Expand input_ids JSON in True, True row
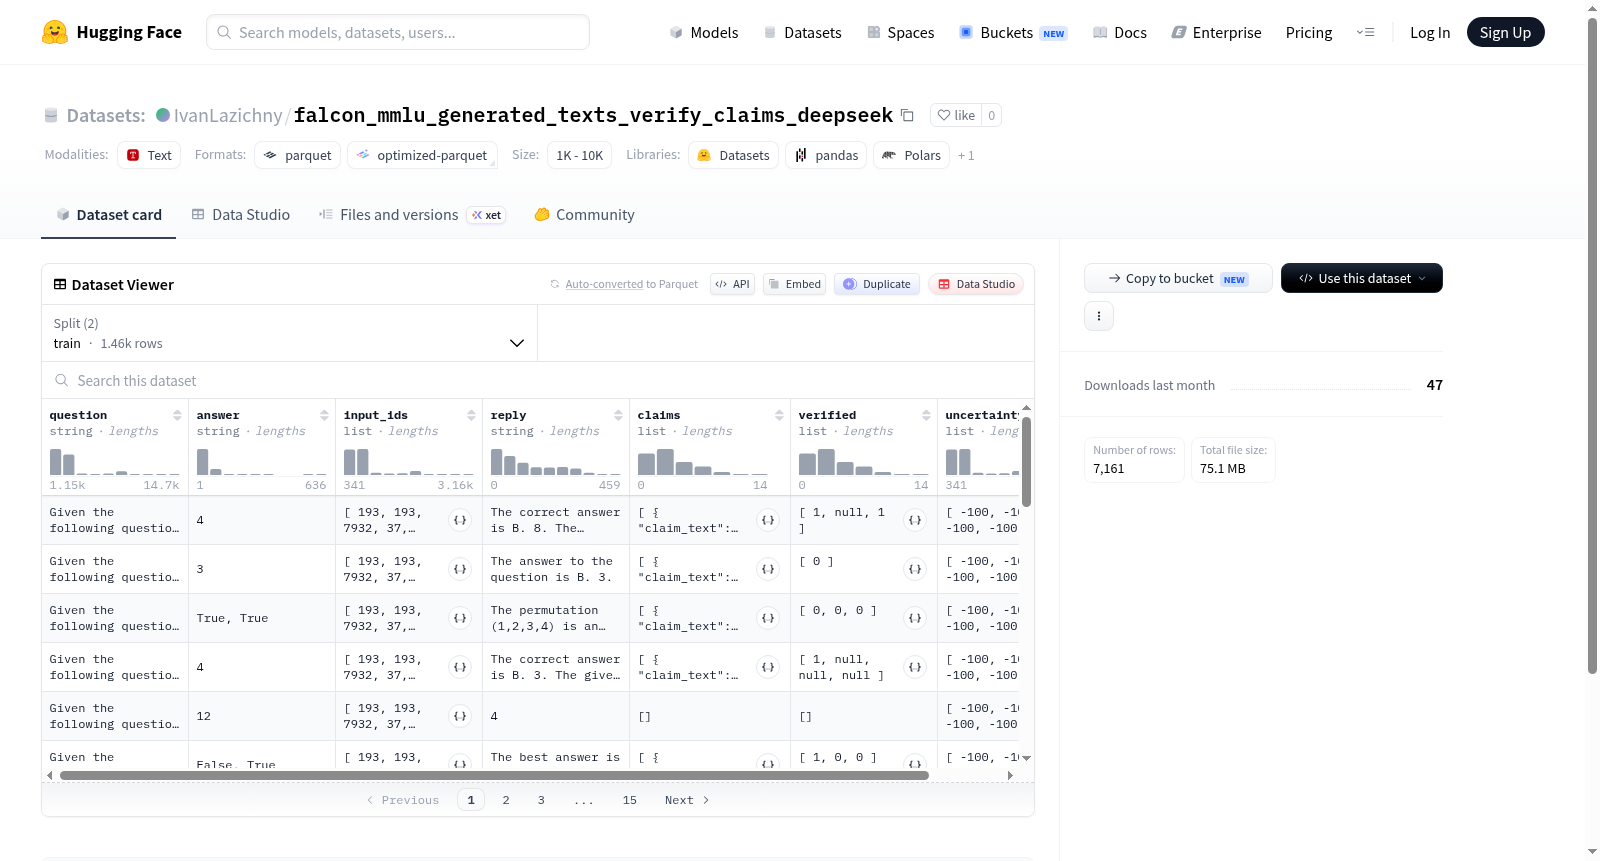1600x861 pixels. tap(460, 618)
